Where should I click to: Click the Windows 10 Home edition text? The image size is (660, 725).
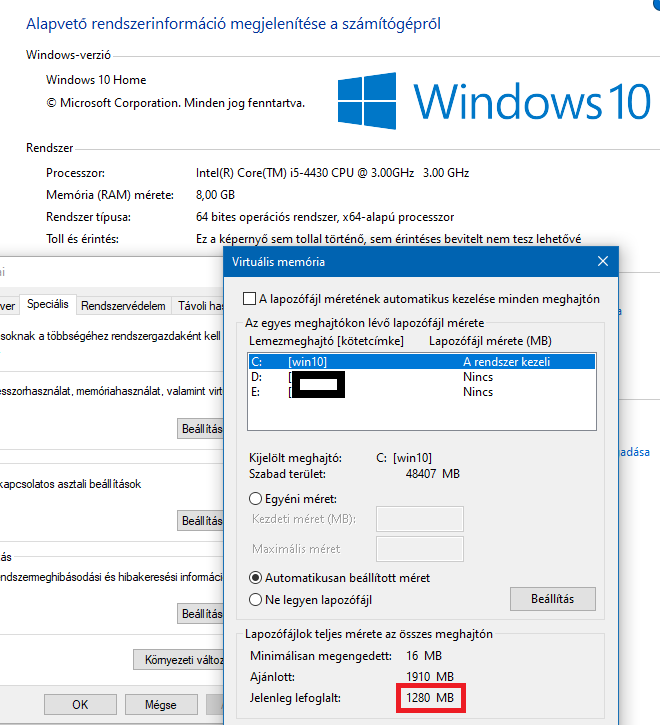(96, 80)
